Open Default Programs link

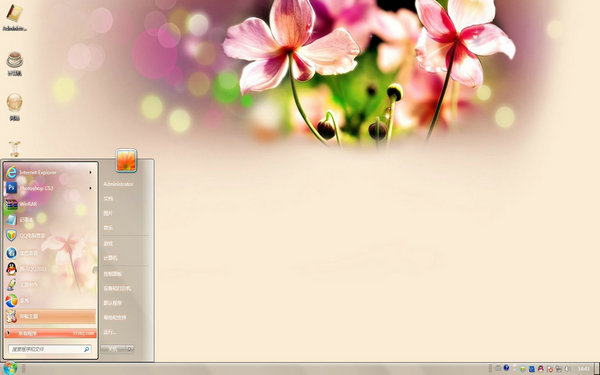[x=112, y=303]
